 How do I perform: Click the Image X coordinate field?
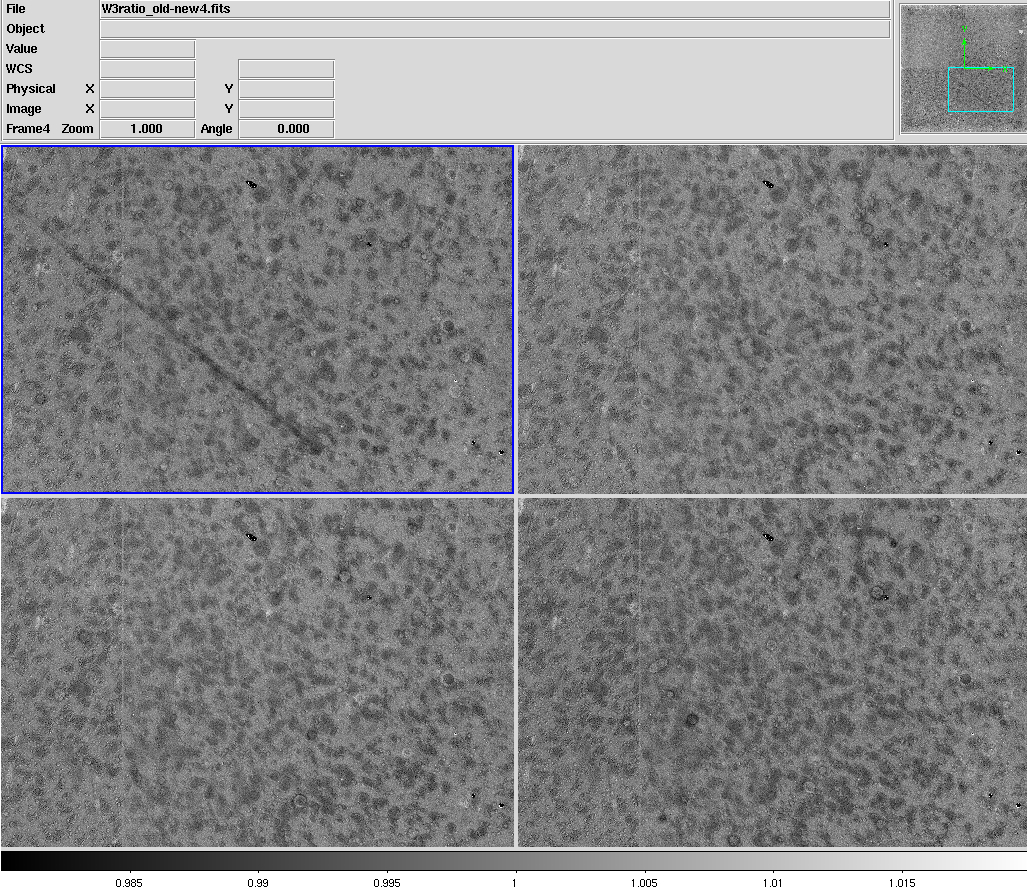tap(147, 109)
